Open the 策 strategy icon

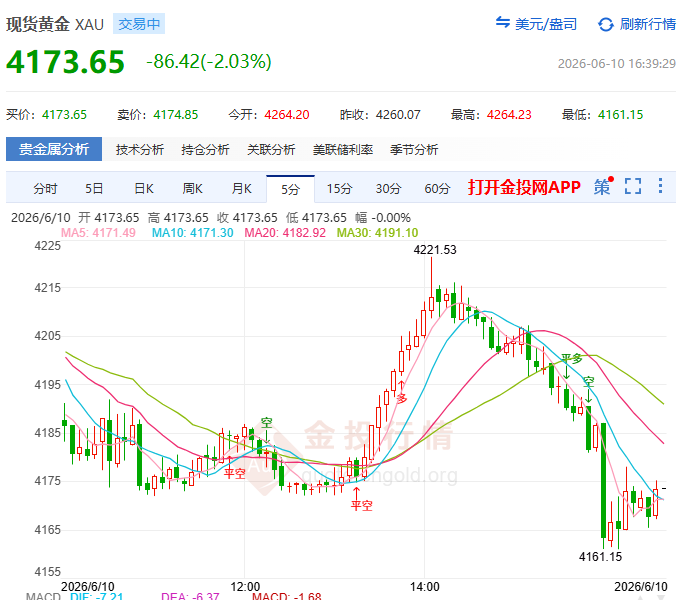603,187
